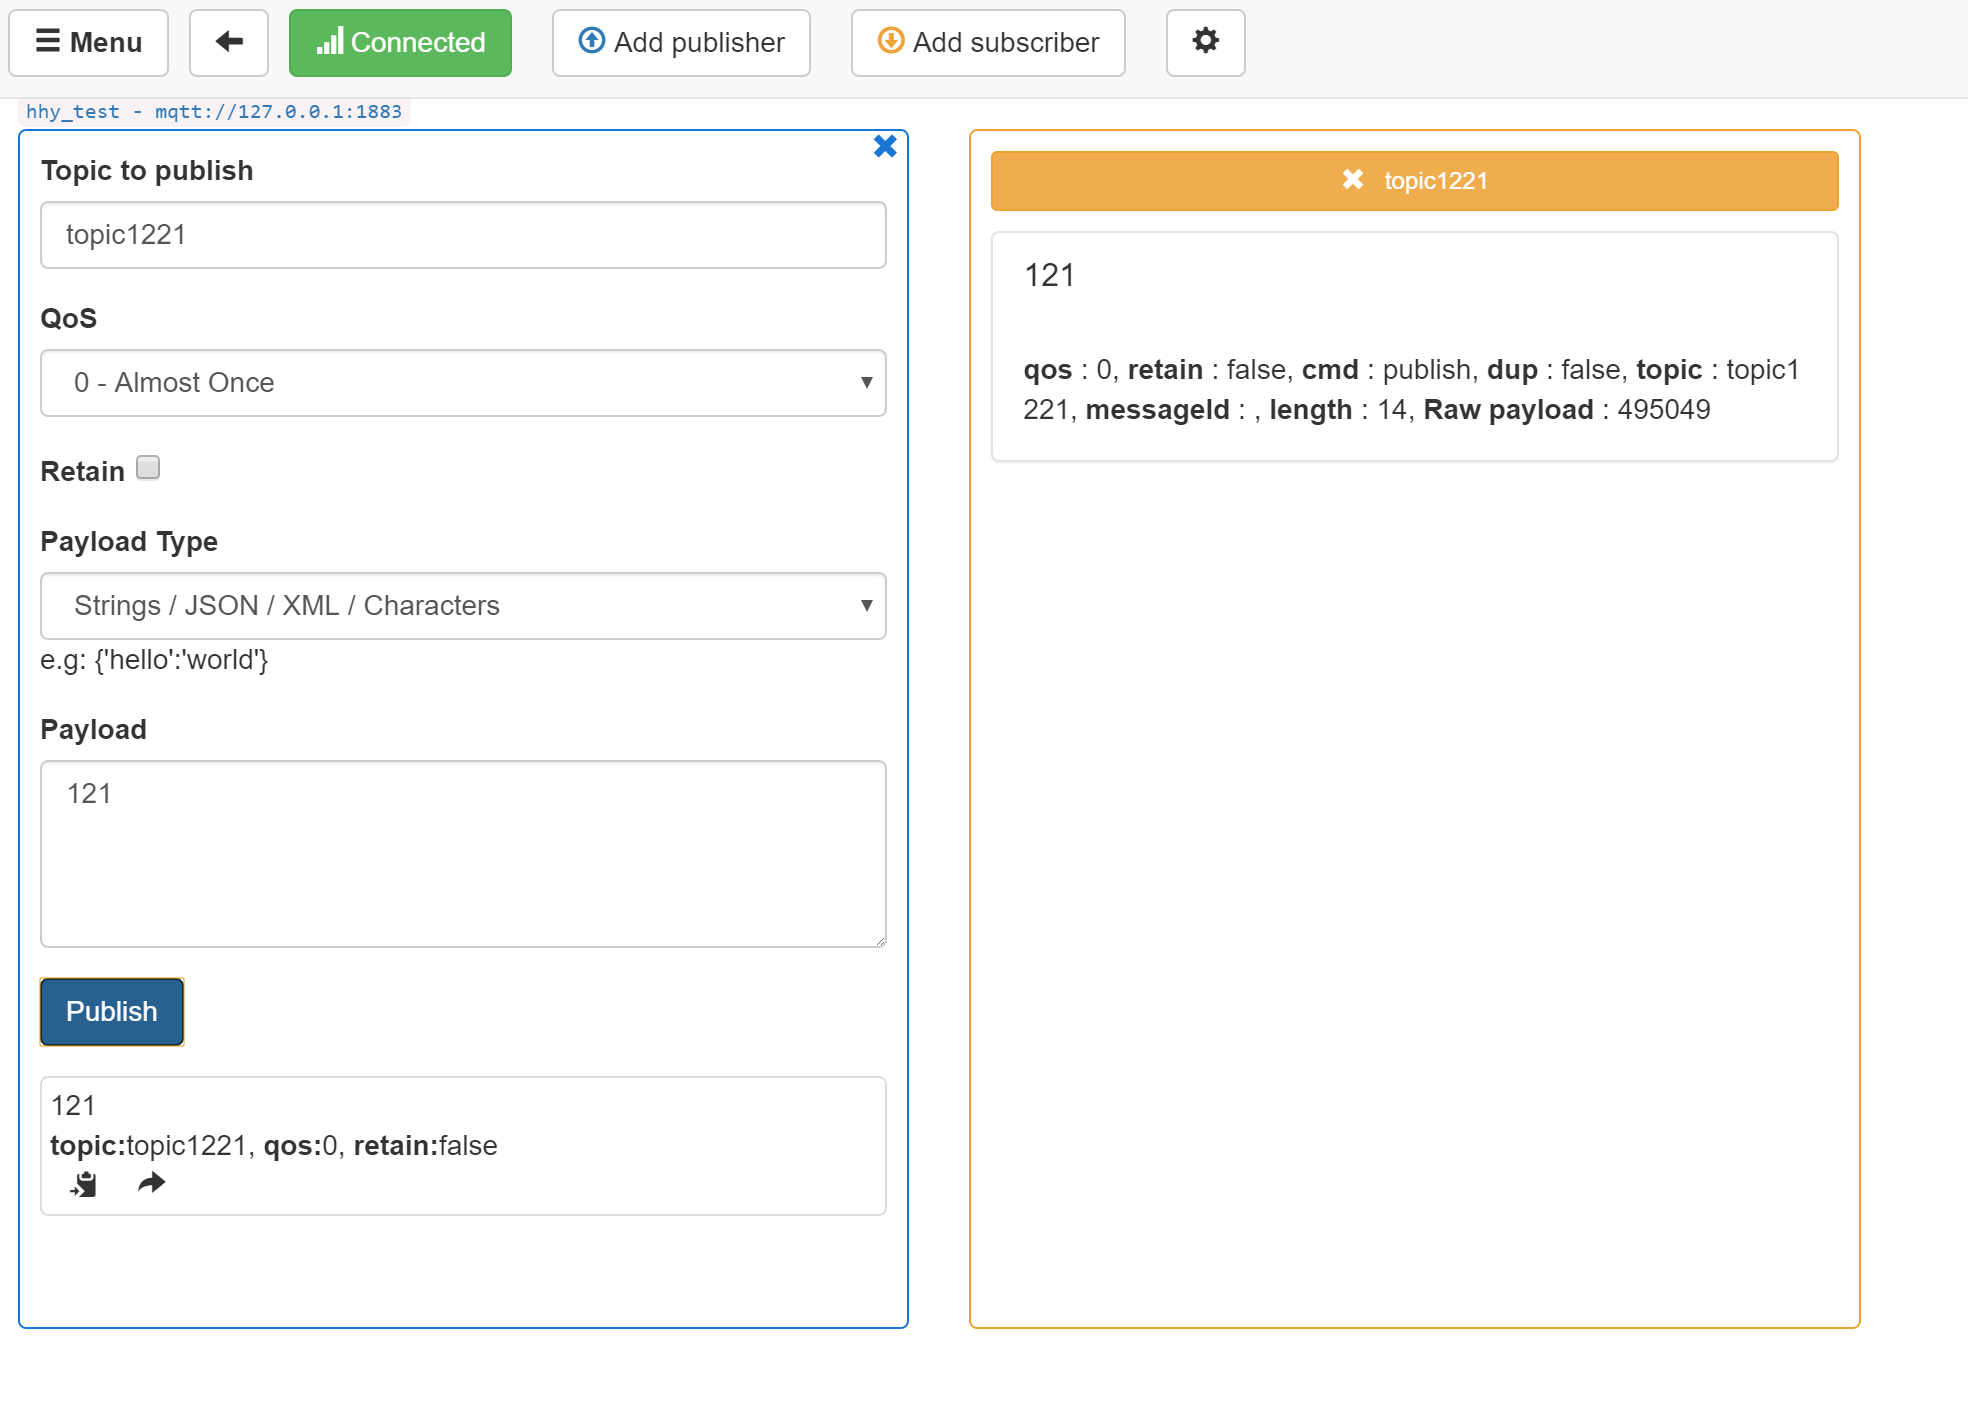Click the resize handle of Payload textarea
1968x1420 pixels.
tap(879, 940)
